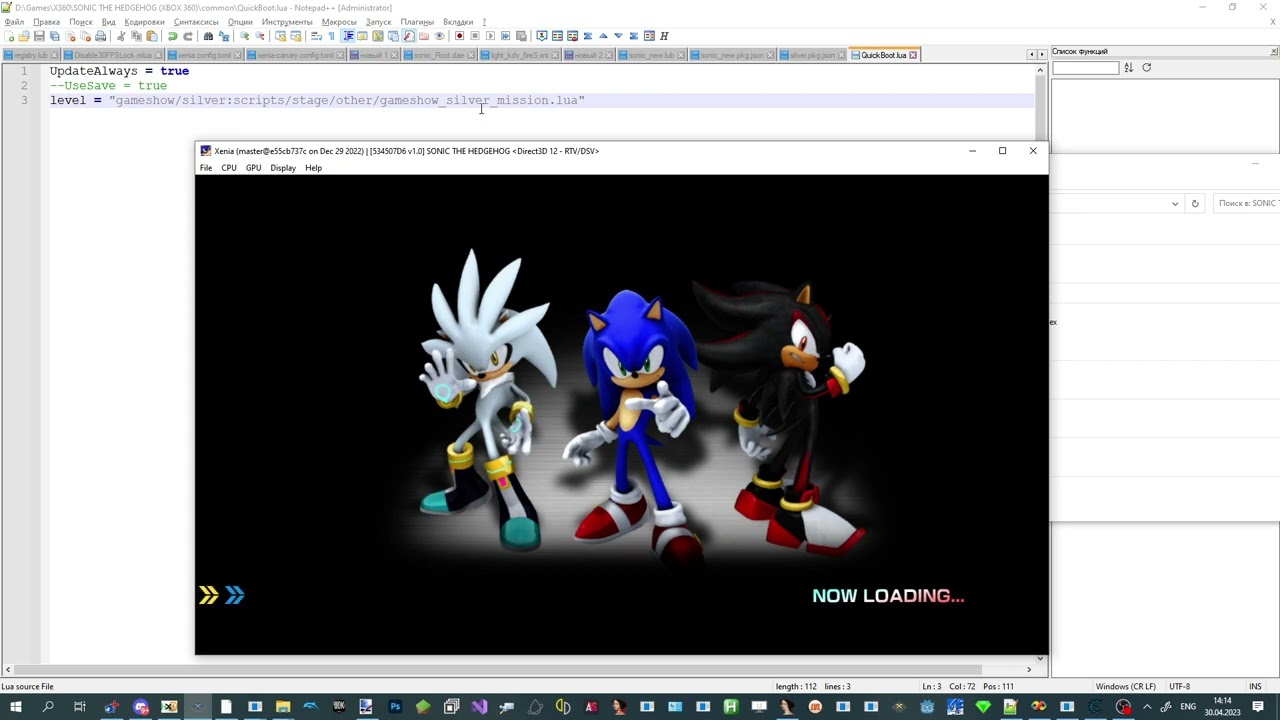
Task: Click the UTF-8 encoding in status bar
Action: [1180, 687]
